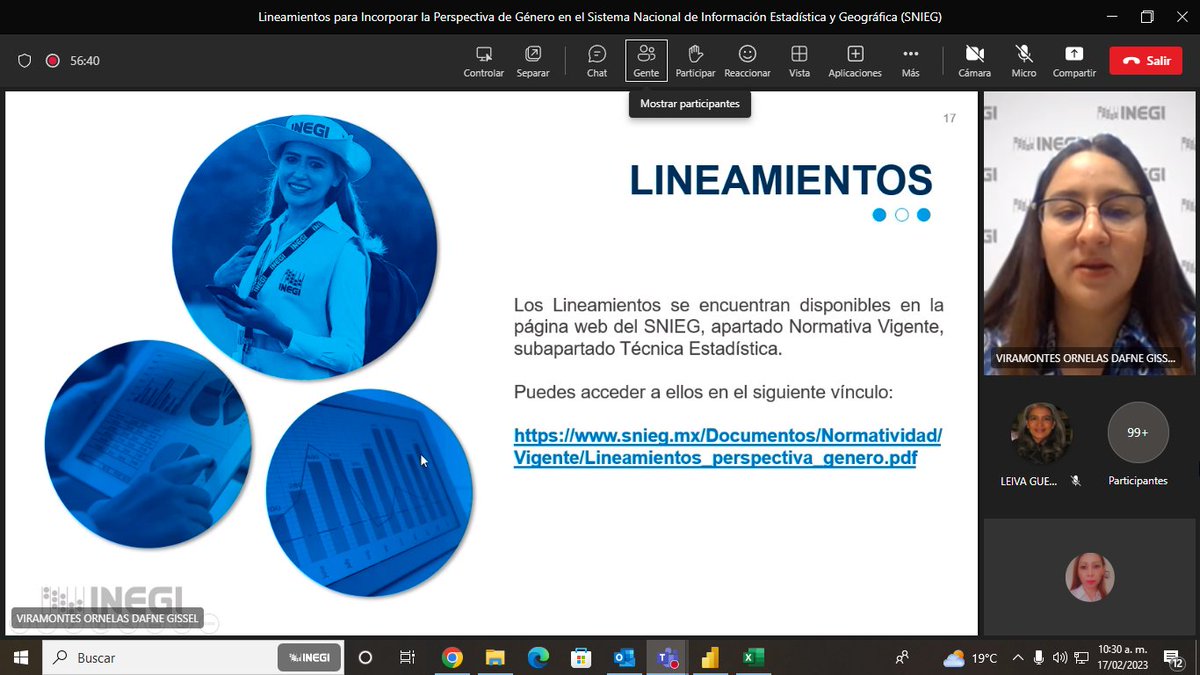Image resolution: width=1200 pixels, height=675 pixels.
Task: Open the Reaccionar reactions menu
Action: pos(747,61)
